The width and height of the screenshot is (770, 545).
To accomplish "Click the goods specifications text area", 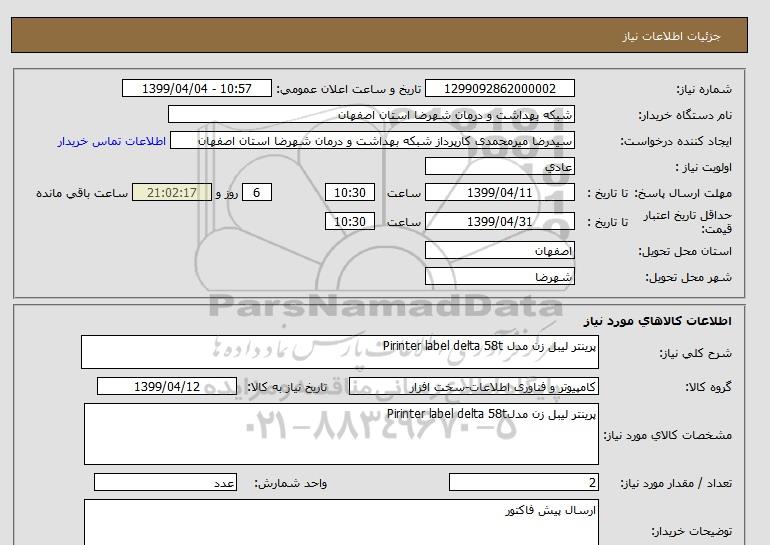I will tap(341, 434).
